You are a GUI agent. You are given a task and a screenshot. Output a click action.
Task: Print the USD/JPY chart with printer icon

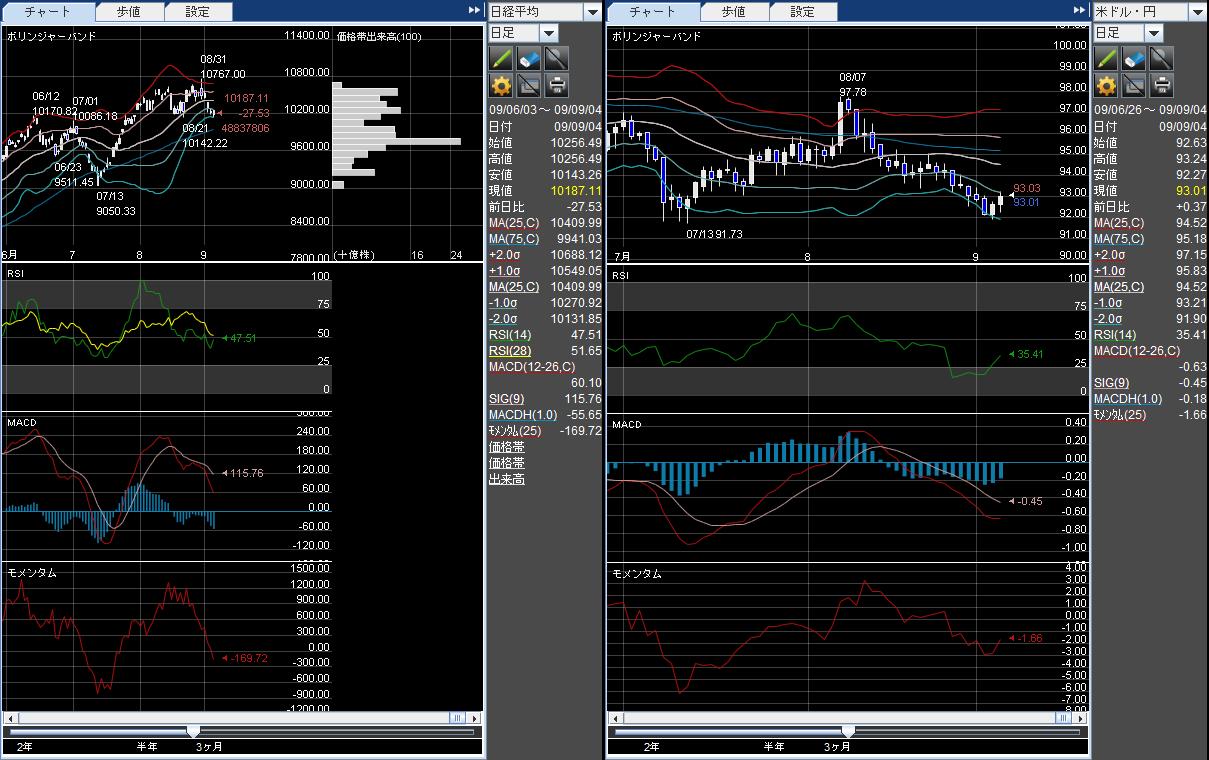tap(1162, 85)
